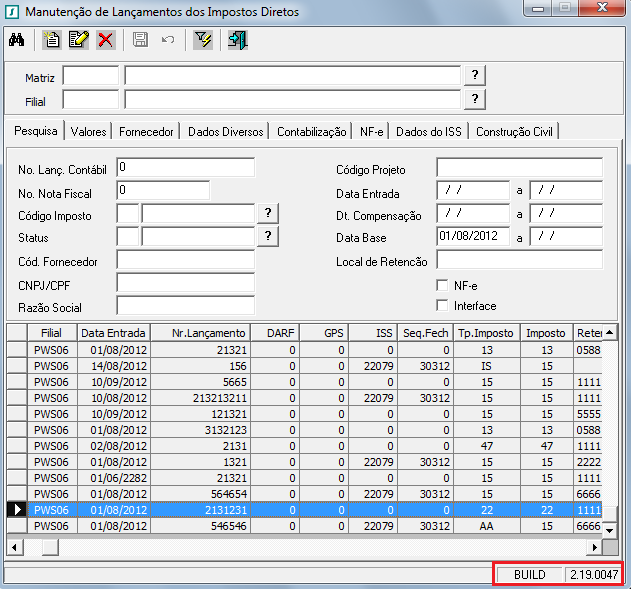This screenshot has height=589, width=631.
Task: Switch to the Fornecedor tab
Action: point(147,131)
